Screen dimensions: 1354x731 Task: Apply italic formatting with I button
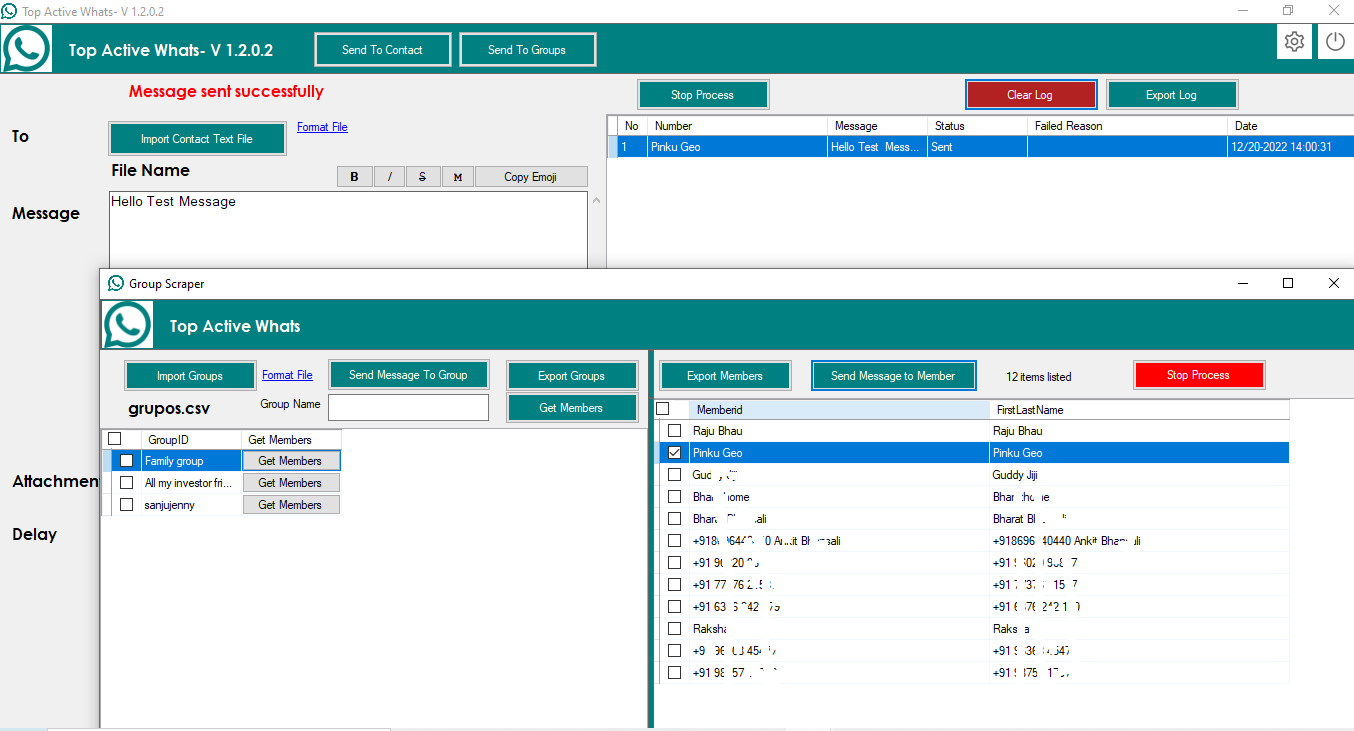click(x=389, y=177)
